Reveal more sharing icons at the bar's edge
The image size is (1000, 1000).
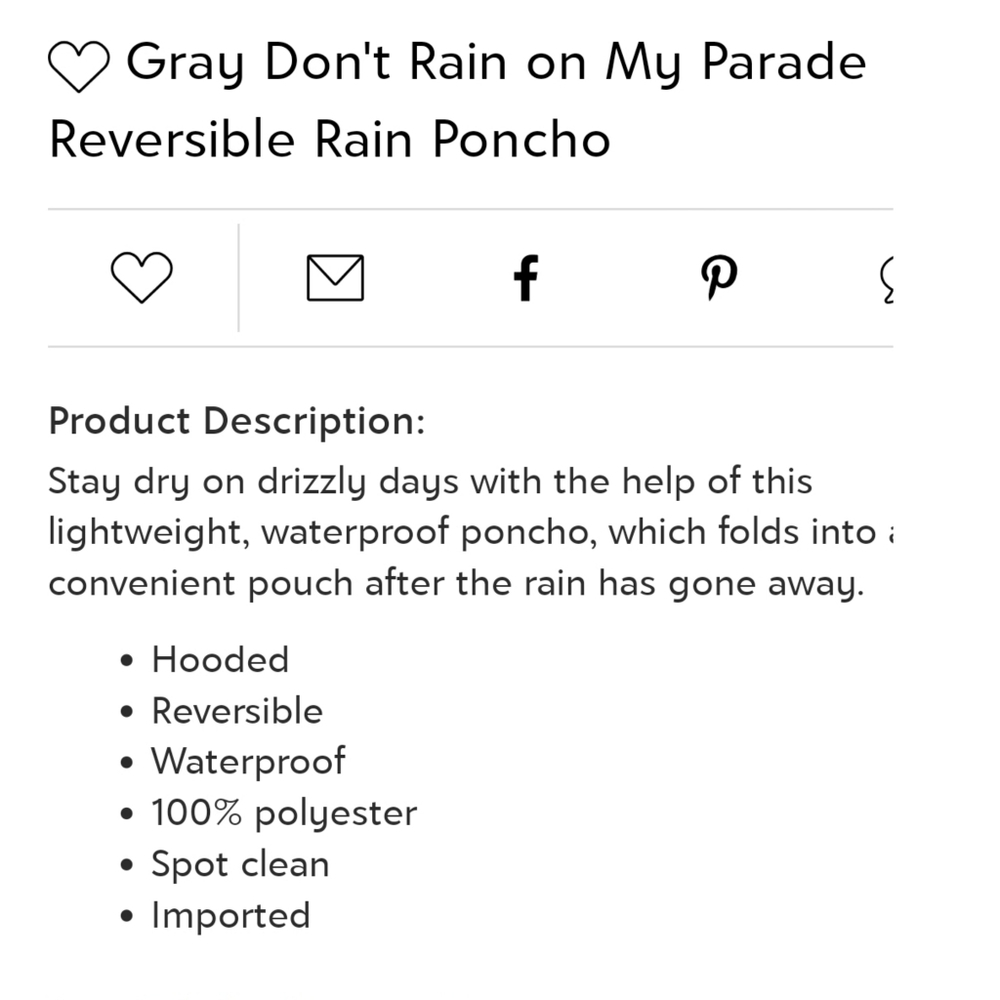coord(888,277)
